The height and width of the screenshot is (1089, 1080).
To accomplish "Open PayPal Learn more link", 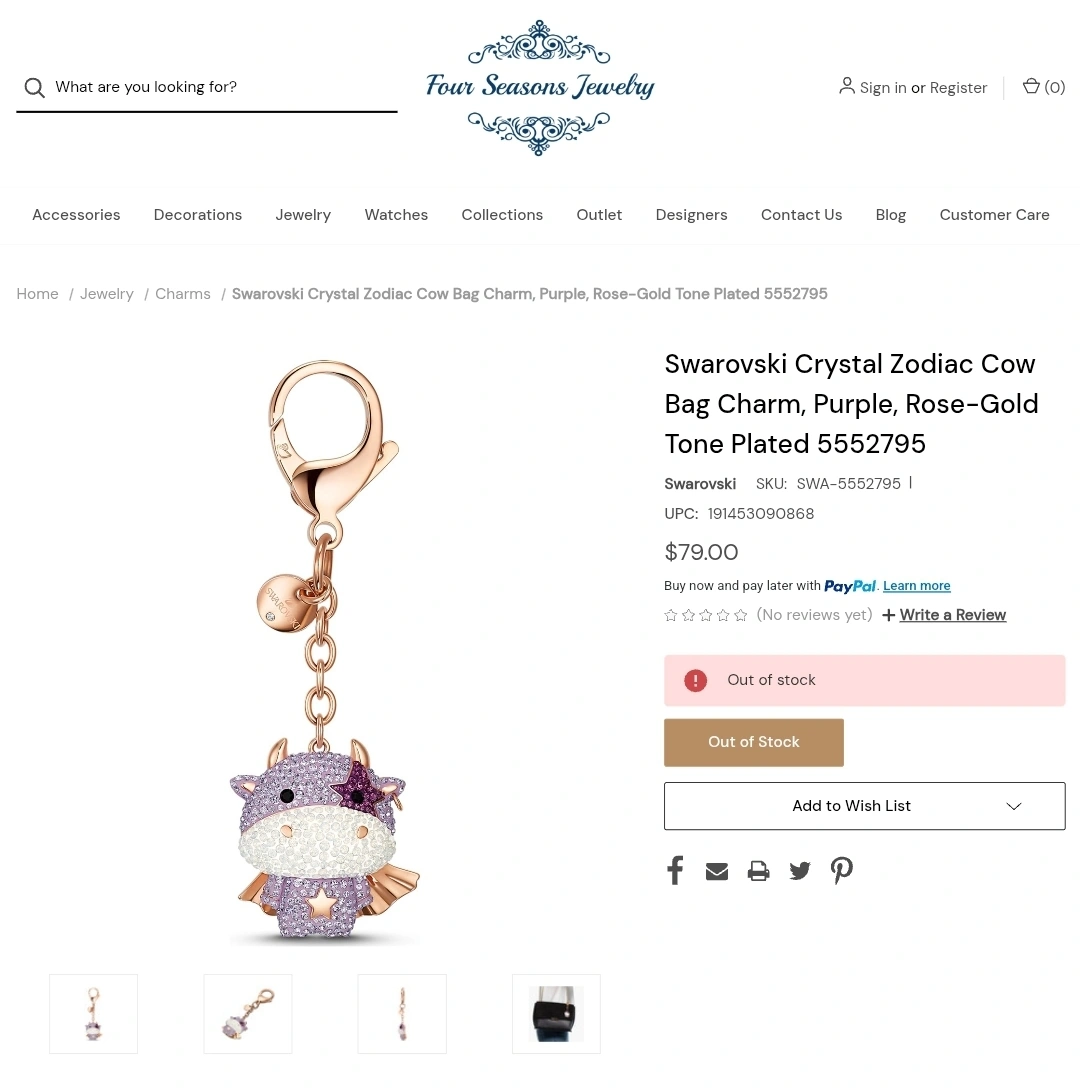I will [x=916, y=586].
